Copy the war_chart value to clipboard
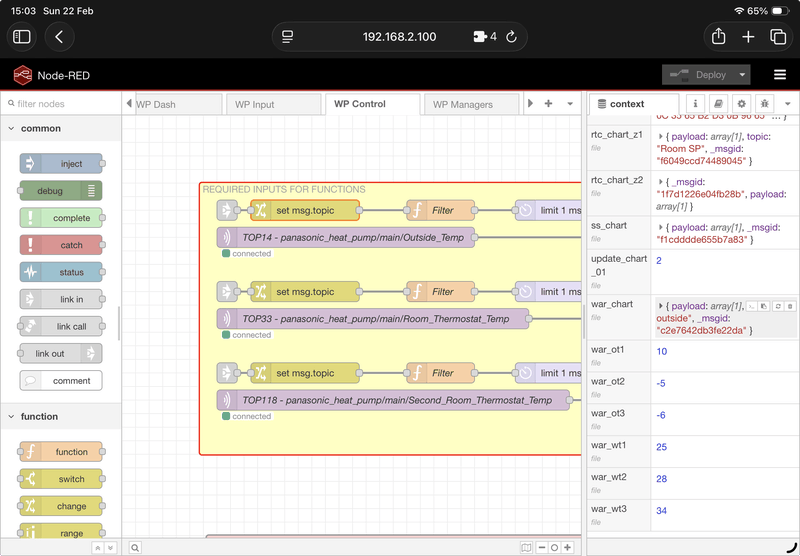 pyautogui.click(x=764, y=307)
